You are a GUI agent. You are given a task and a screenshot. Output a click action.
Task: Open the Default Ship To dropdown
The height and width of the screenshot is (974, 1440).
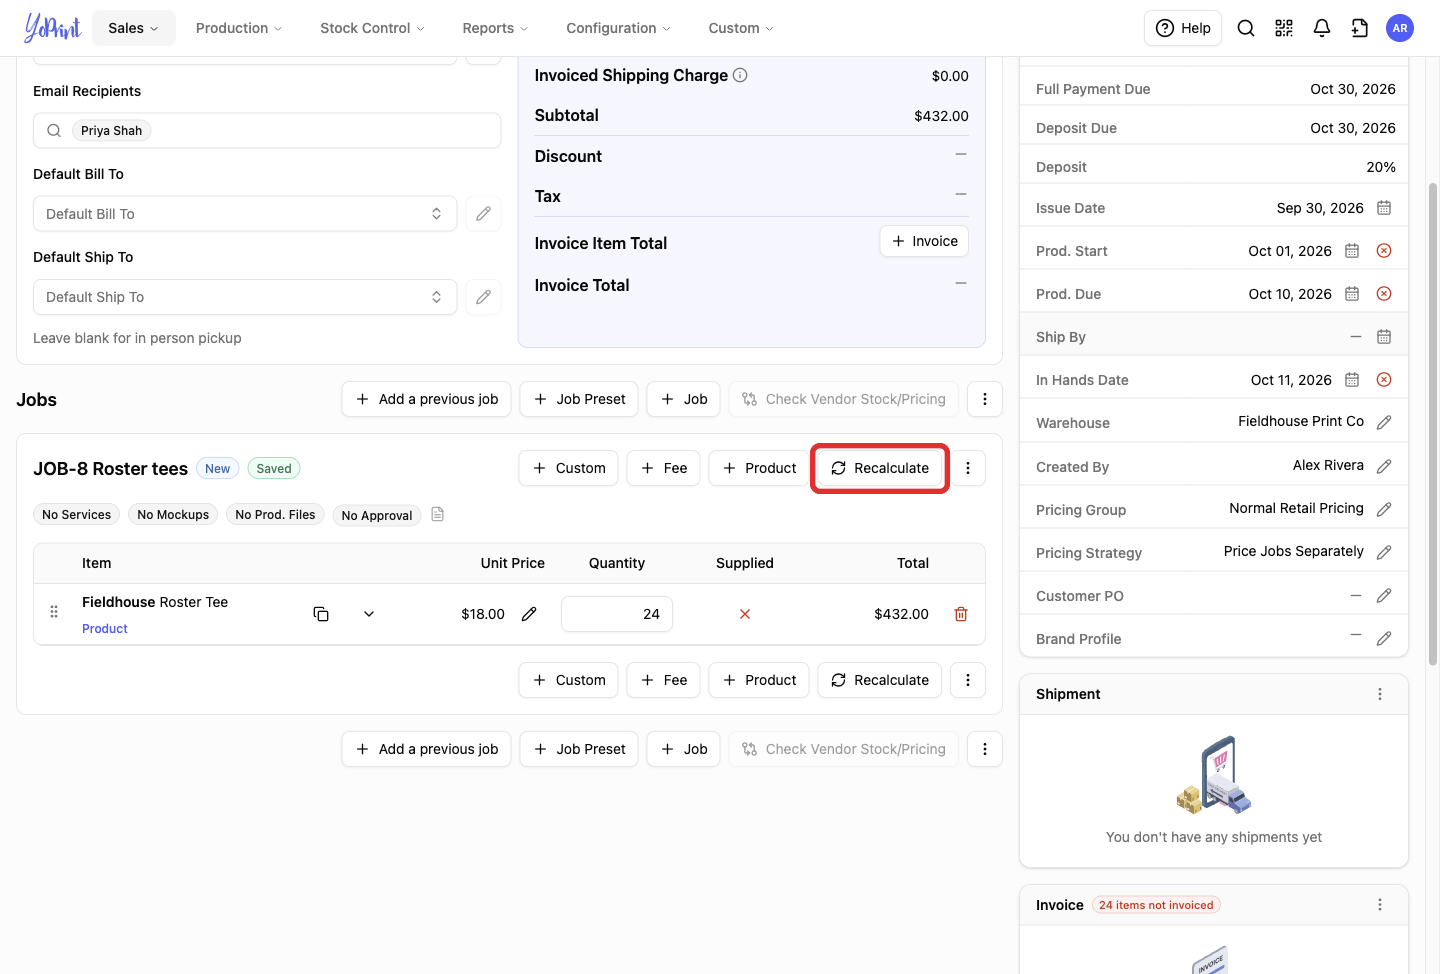tap(245, 297)
